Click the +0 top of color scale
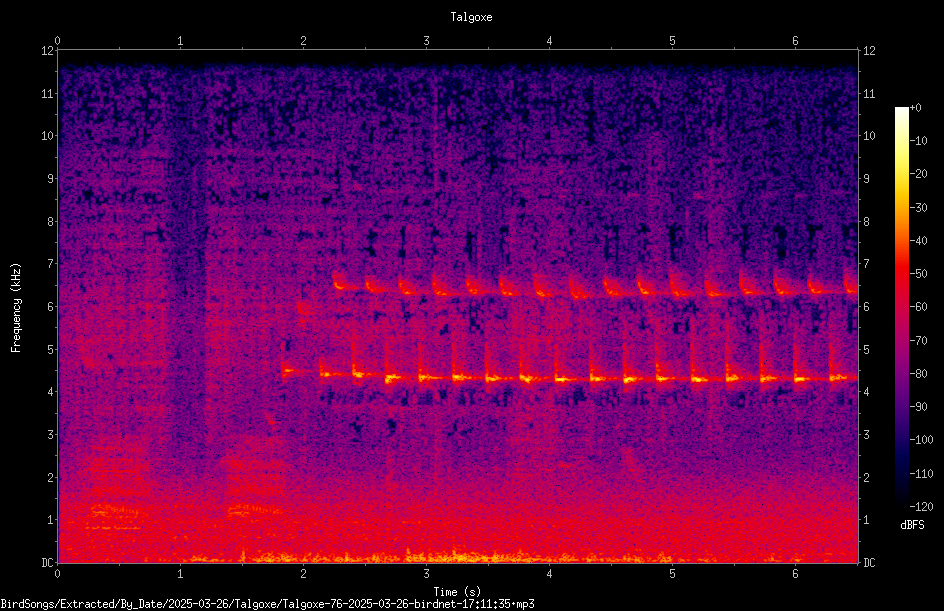Image resolution: width=944 pixels, height=611 pixels. coord(915,108)
